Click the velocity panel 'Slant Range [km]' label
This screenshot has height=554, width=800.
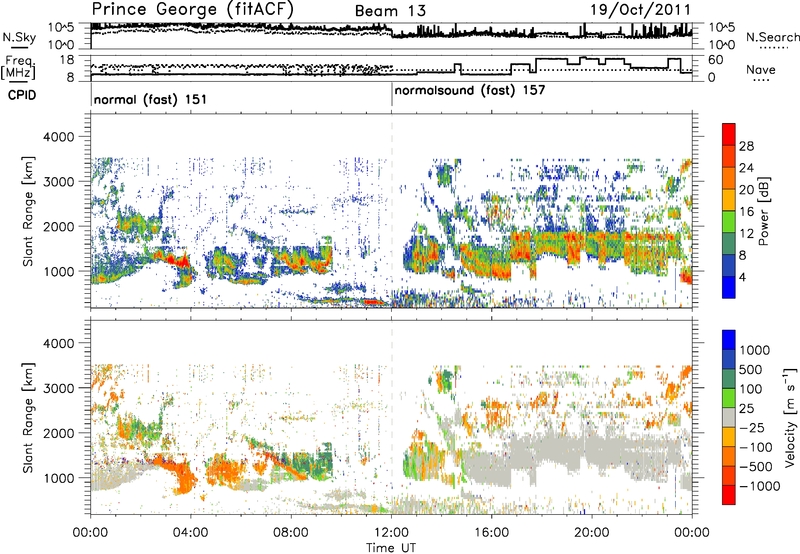(x=28, y=417)
